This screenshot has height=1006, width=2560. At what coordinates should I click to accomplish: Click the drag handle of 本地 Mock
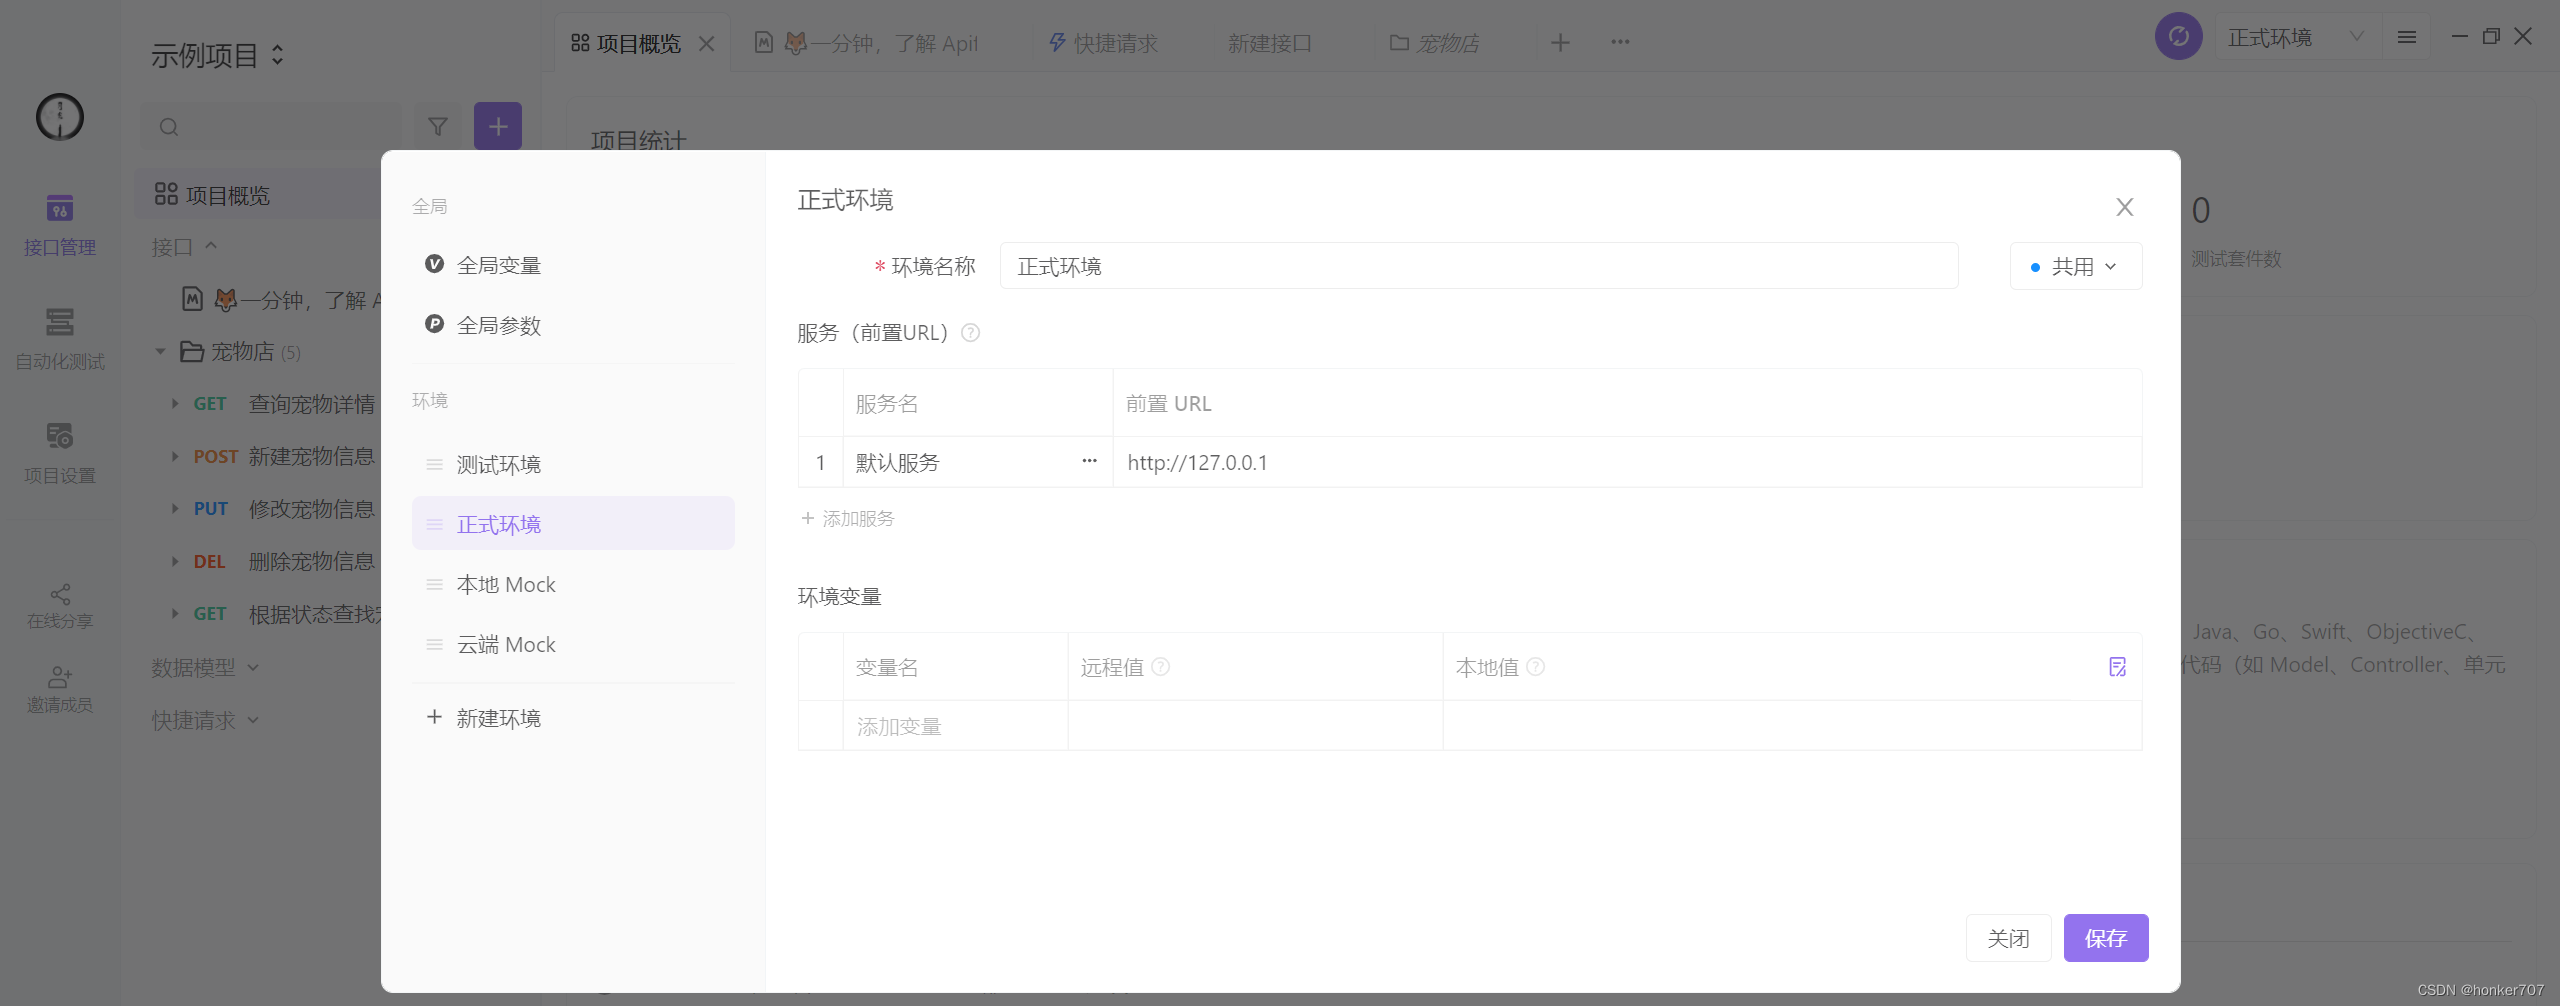click(434, 584)
